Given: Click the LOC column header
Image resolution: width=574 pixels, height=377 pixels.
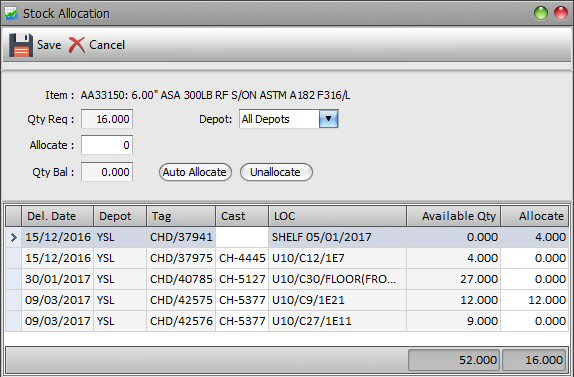Looking at the screenshot, I should [337, 216].
